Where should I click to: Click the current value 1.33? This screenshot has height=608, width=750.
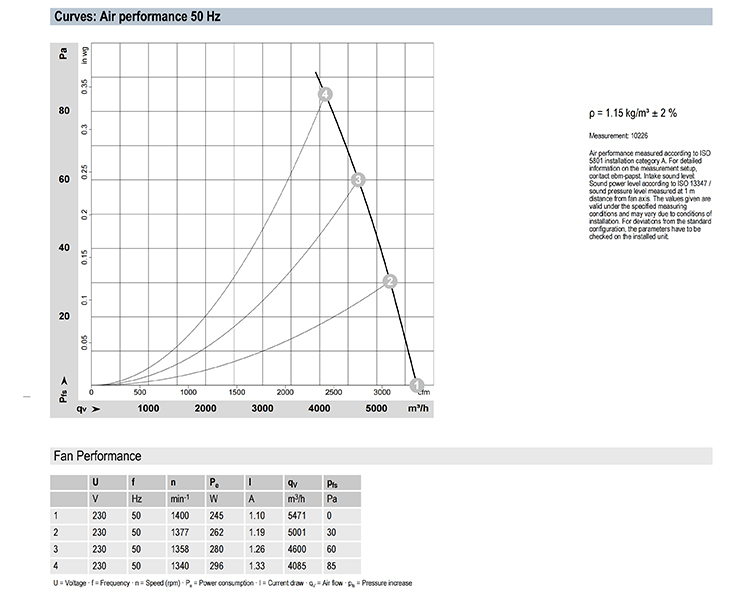(x=256, y=566)
